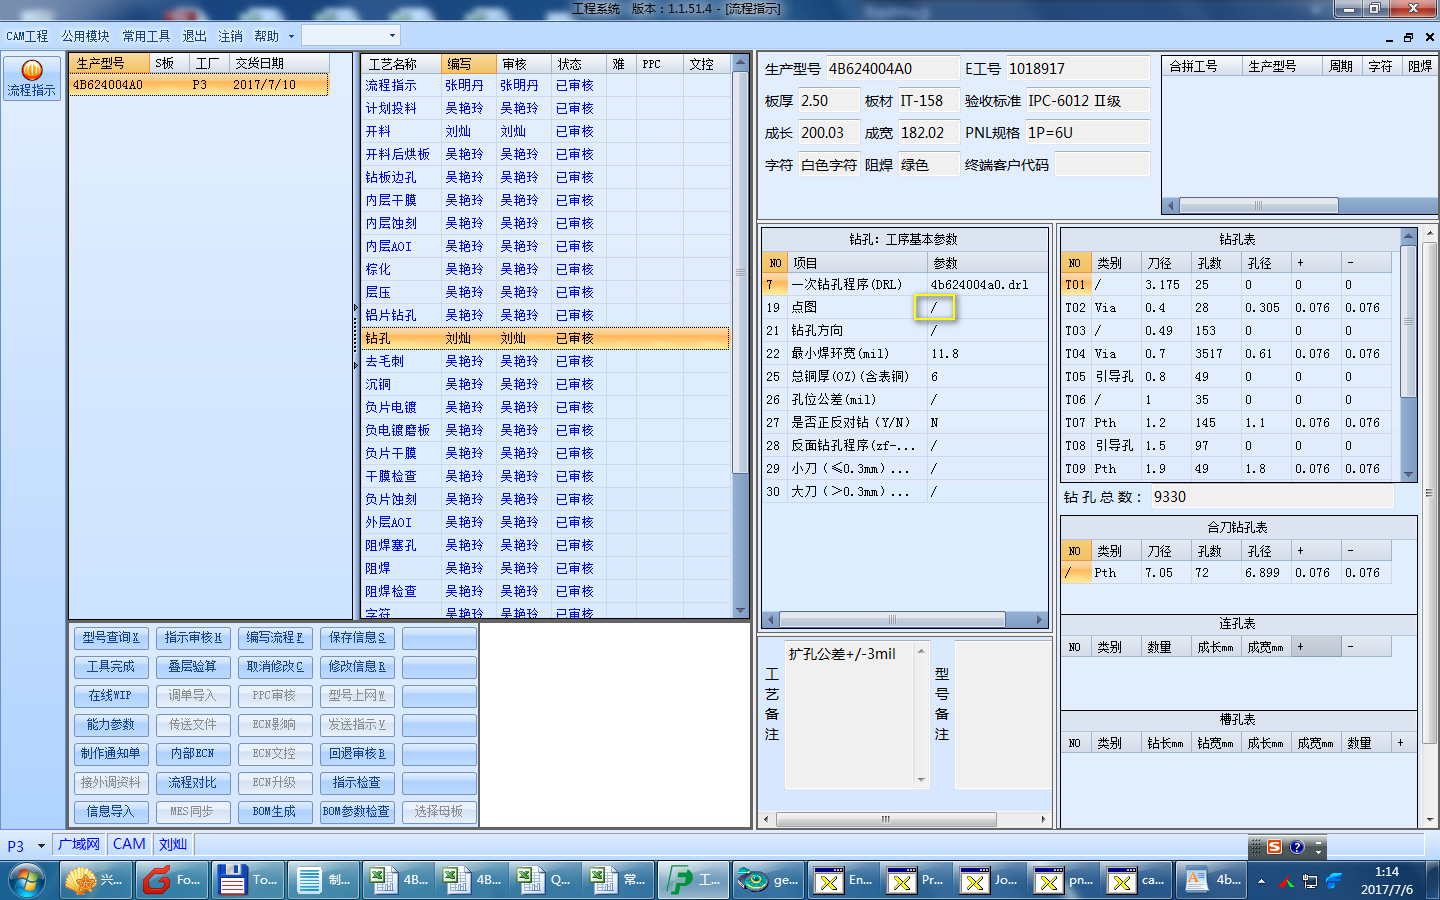This screenshot has width=1440, height=900.
Task: Click the taskbar clock showing 1:14
Action: (x=1386, y=880)
